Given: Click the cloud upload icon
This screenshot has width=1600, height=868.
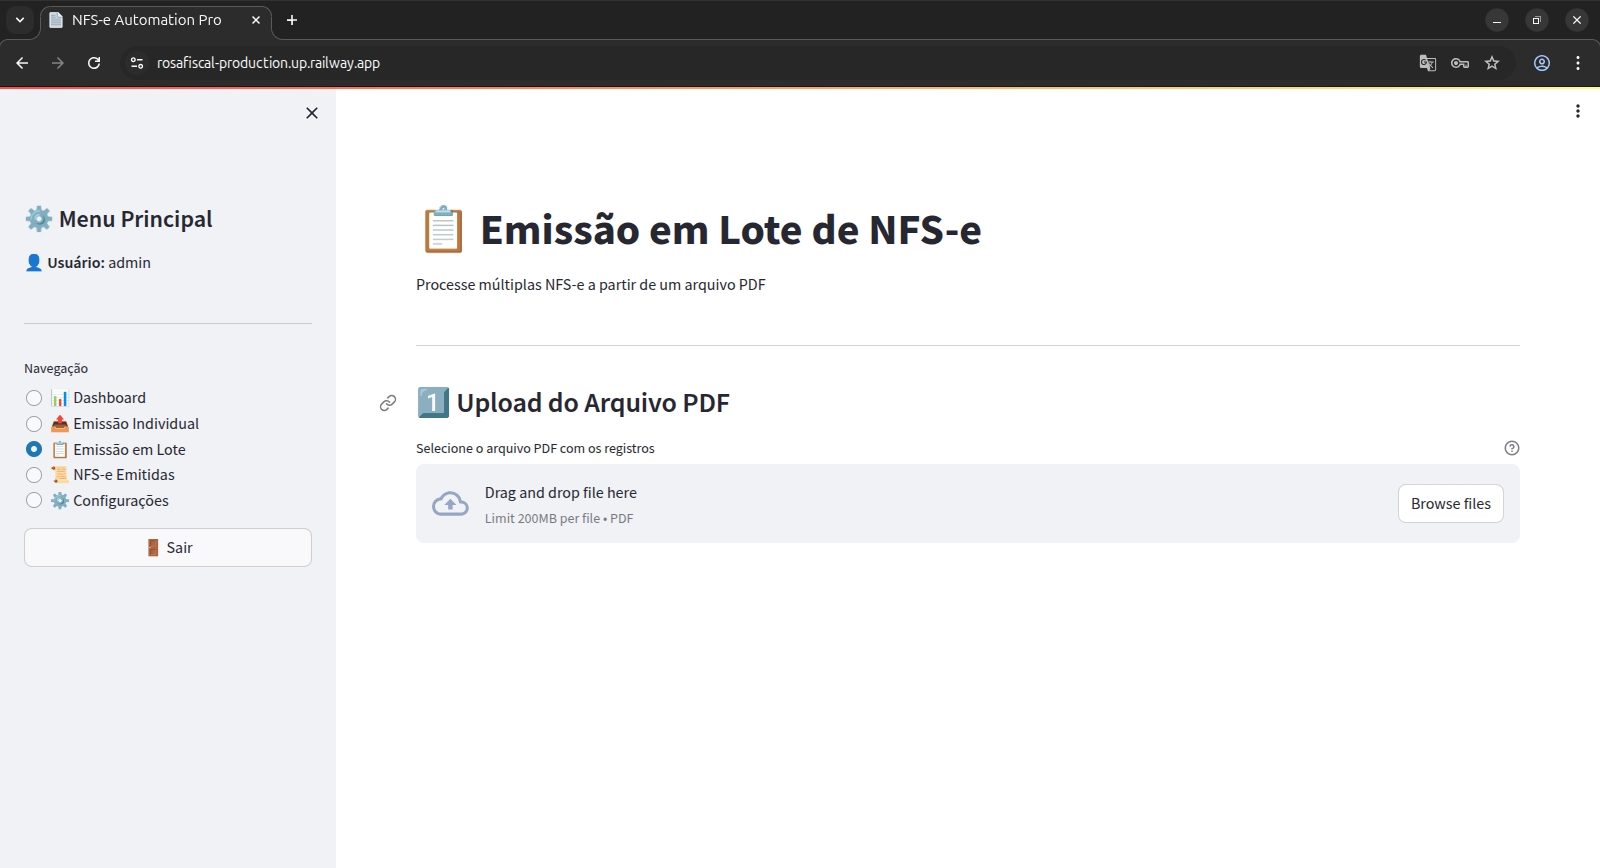Looking at the screenshot, I should [450, 504].
